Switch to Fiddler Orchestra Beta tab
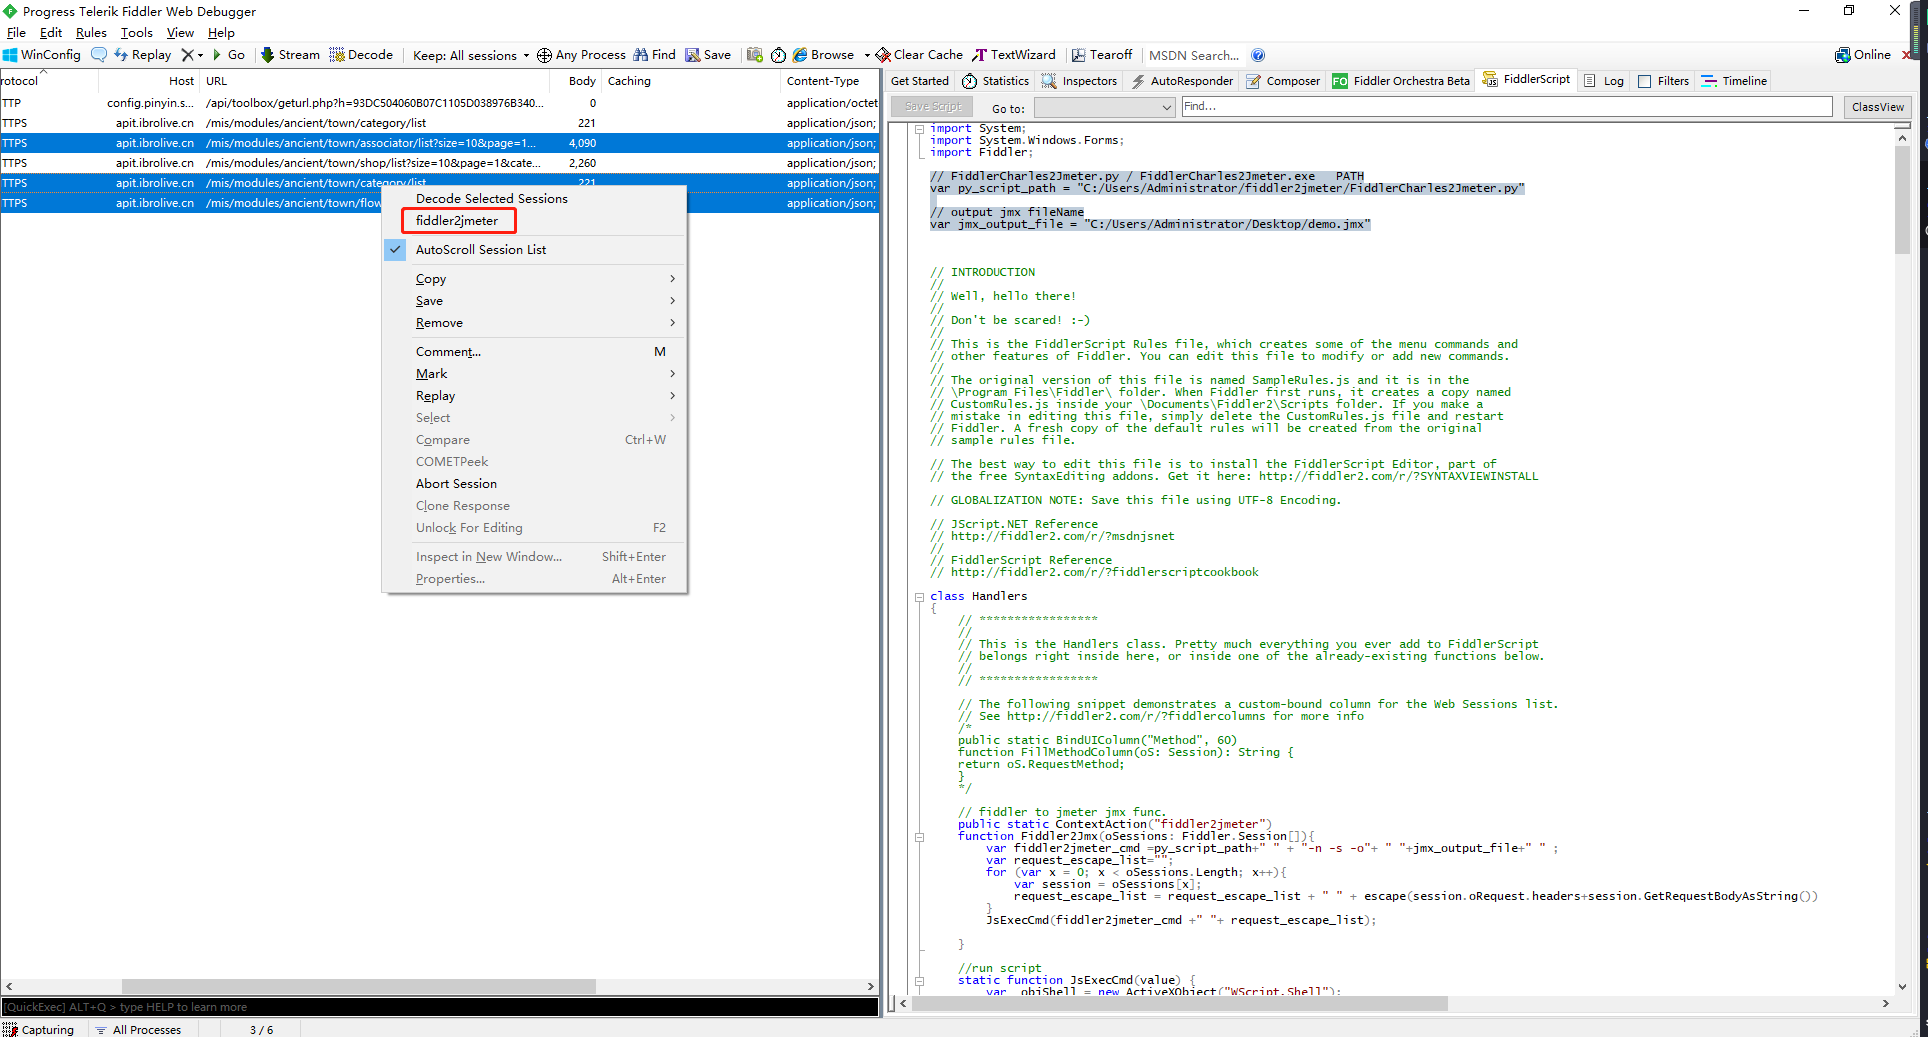Image resolution: width=1928 pixels, height=1037 pixels. (x=1401, y=81)
